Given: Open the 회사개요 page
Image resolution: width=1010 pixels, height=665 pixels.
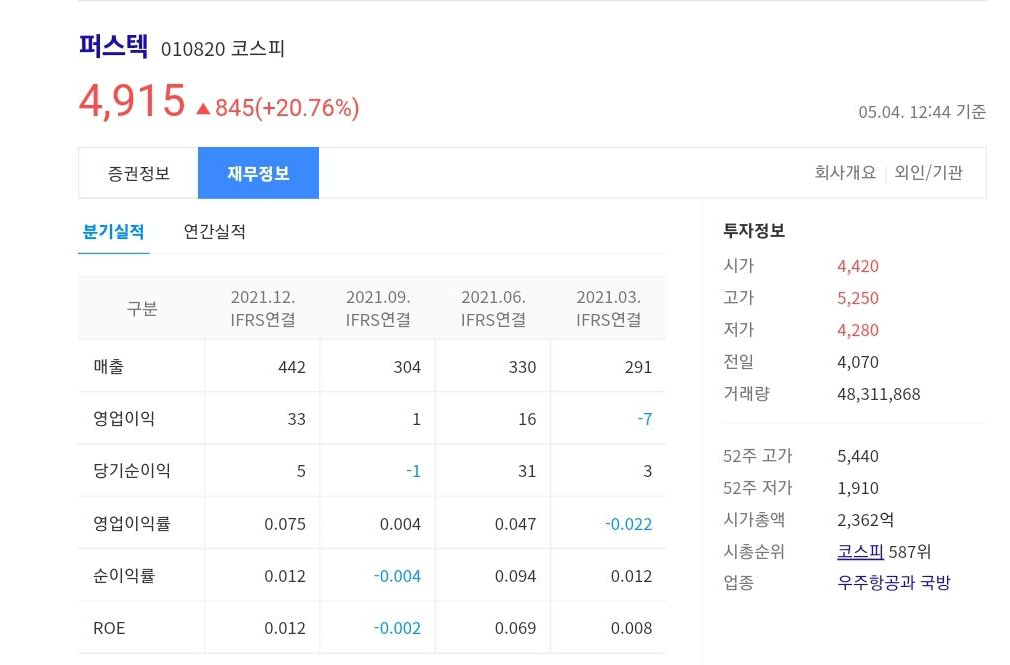Looking at the screenshot, I should coord(847,172).
